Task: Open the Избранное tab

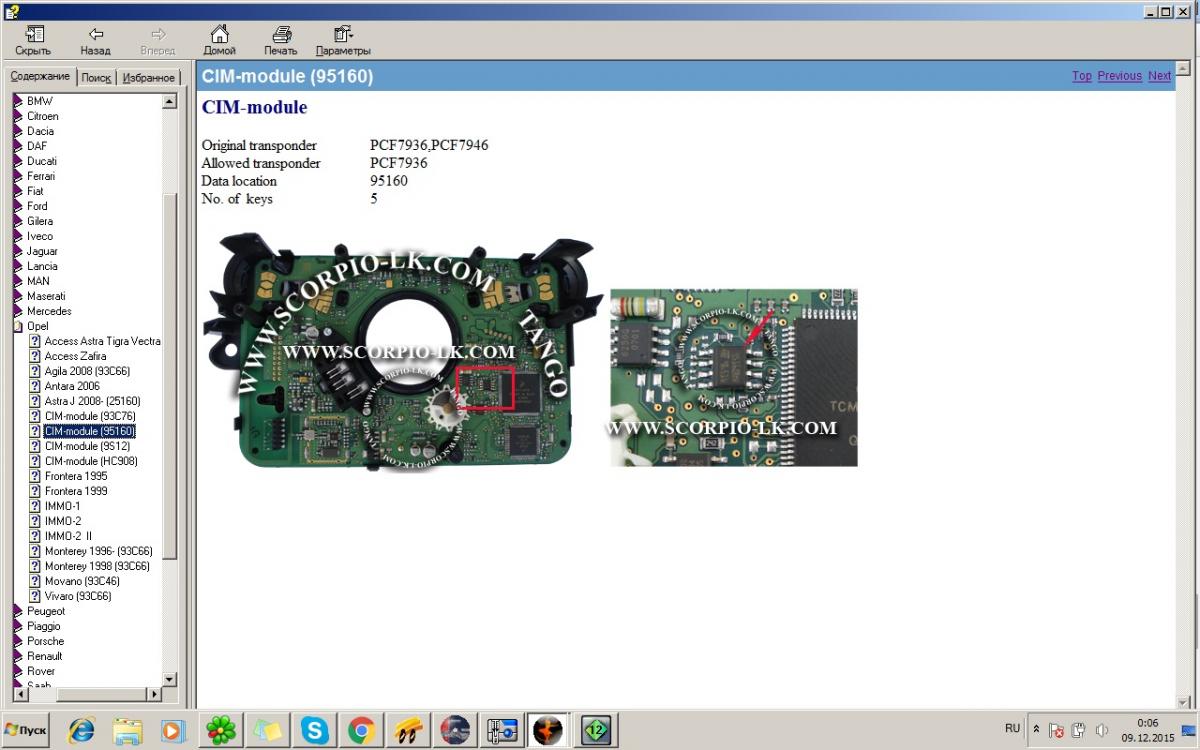Action: (x=149, y=78)
